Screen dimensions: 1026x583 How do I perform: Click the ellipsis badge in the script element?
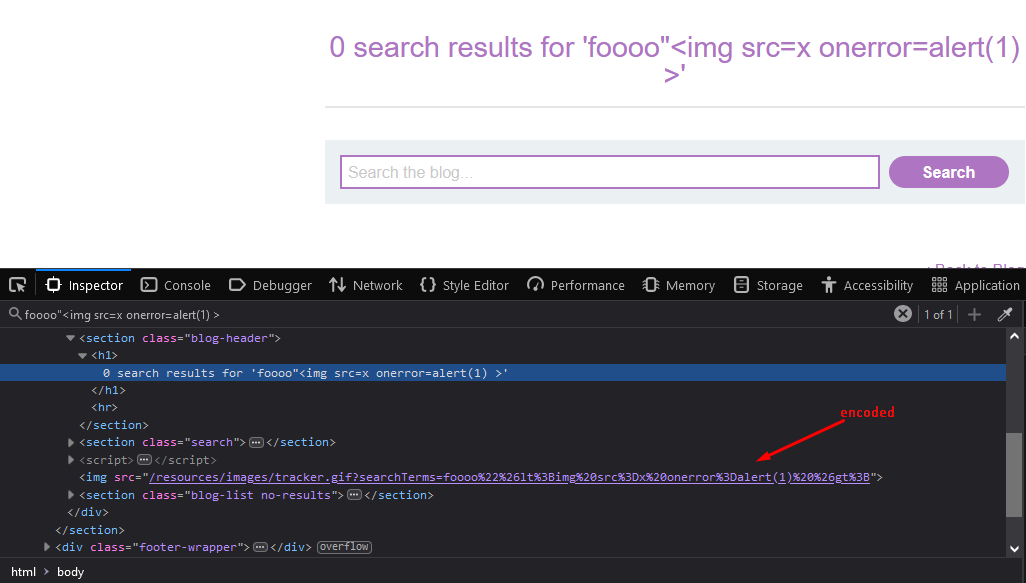(x=144, y=460)
